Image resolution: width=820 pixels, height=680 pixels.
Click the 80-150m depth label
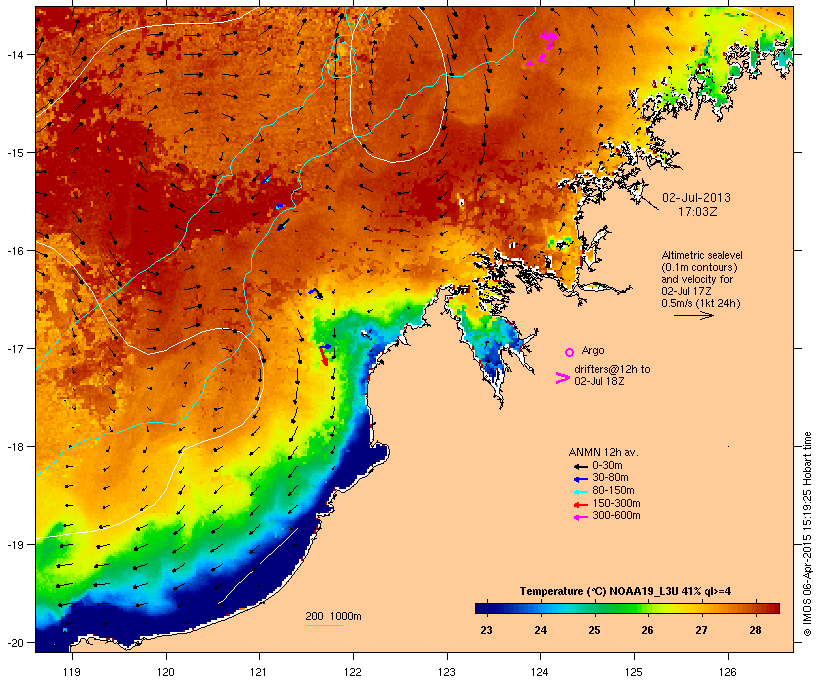click(x=613, y=491)
